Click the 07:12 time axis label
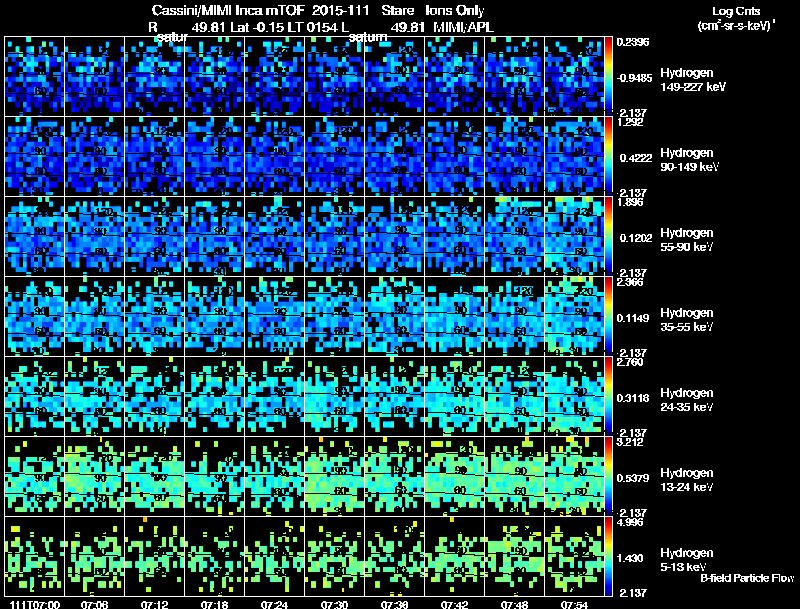Screen dimensions: 800x609 [x=155, y=605]
